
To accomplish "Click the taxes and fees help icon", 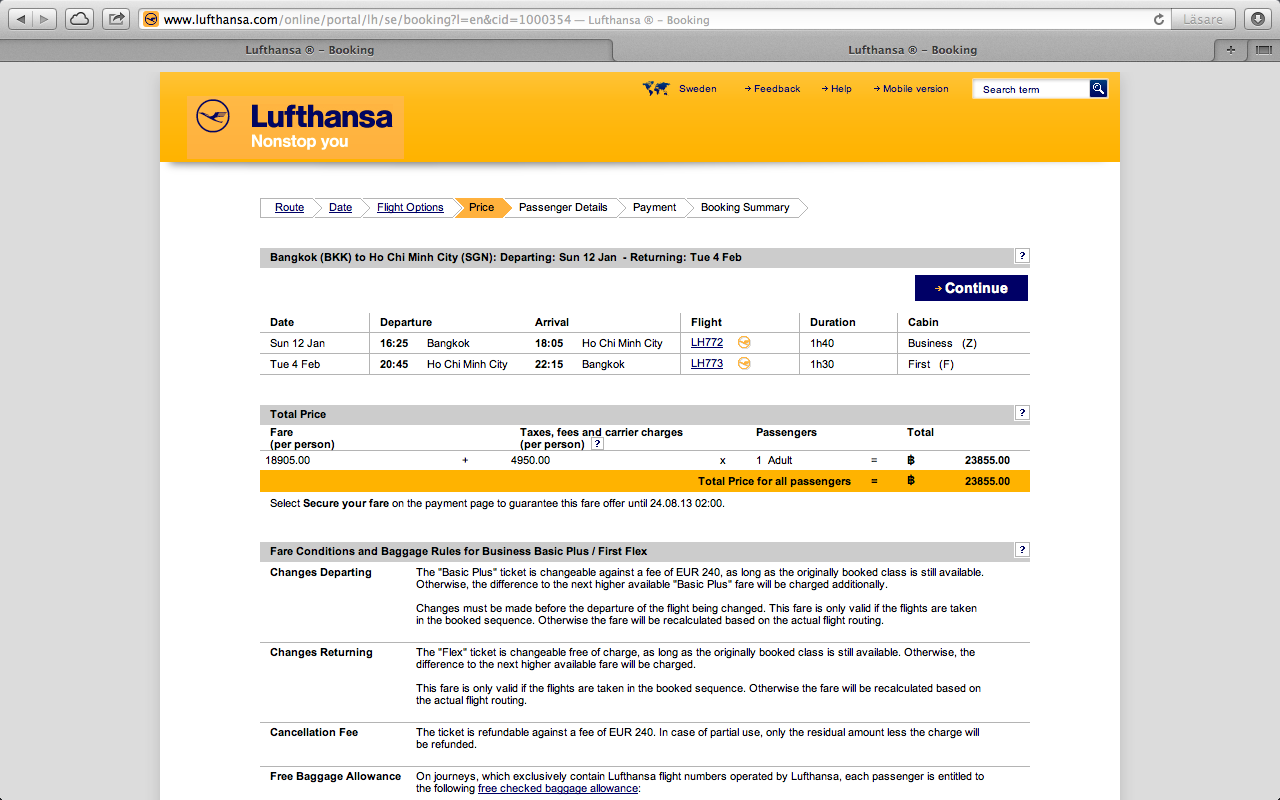I will (x=597, y=444).
